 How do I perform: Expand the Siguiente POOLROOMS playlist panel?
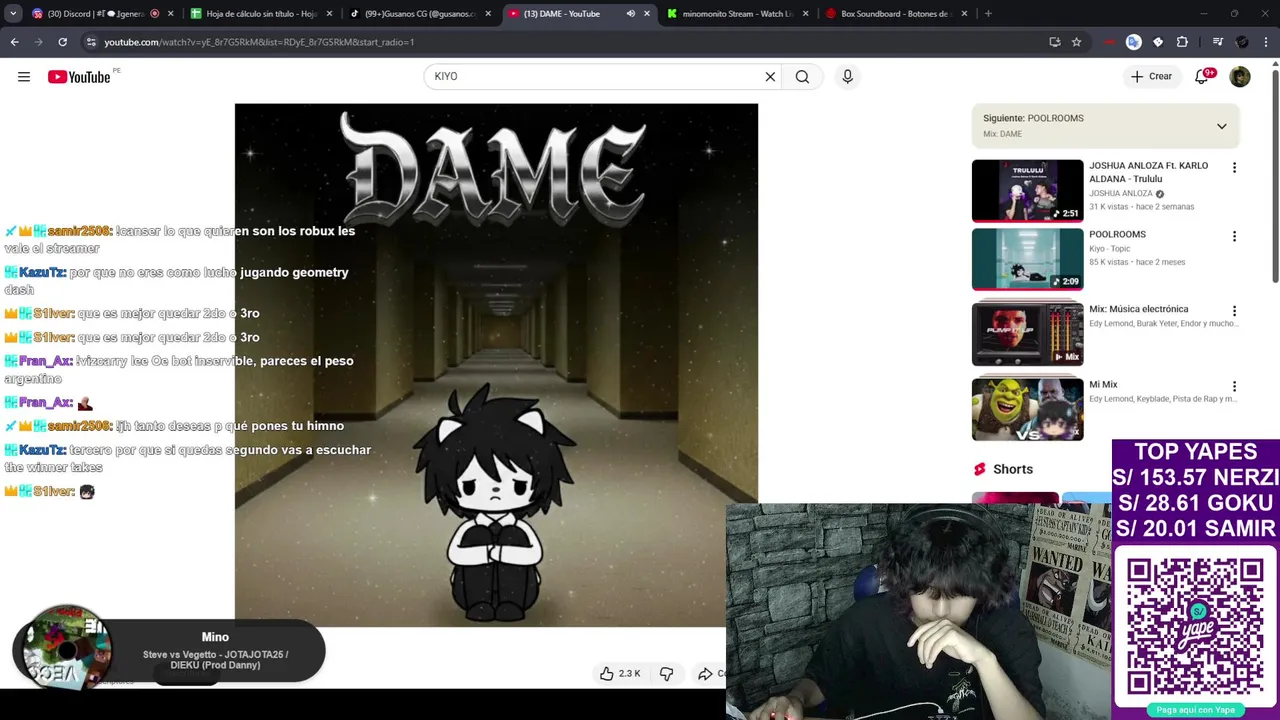pyautogui.click(x=1221, y=126)
